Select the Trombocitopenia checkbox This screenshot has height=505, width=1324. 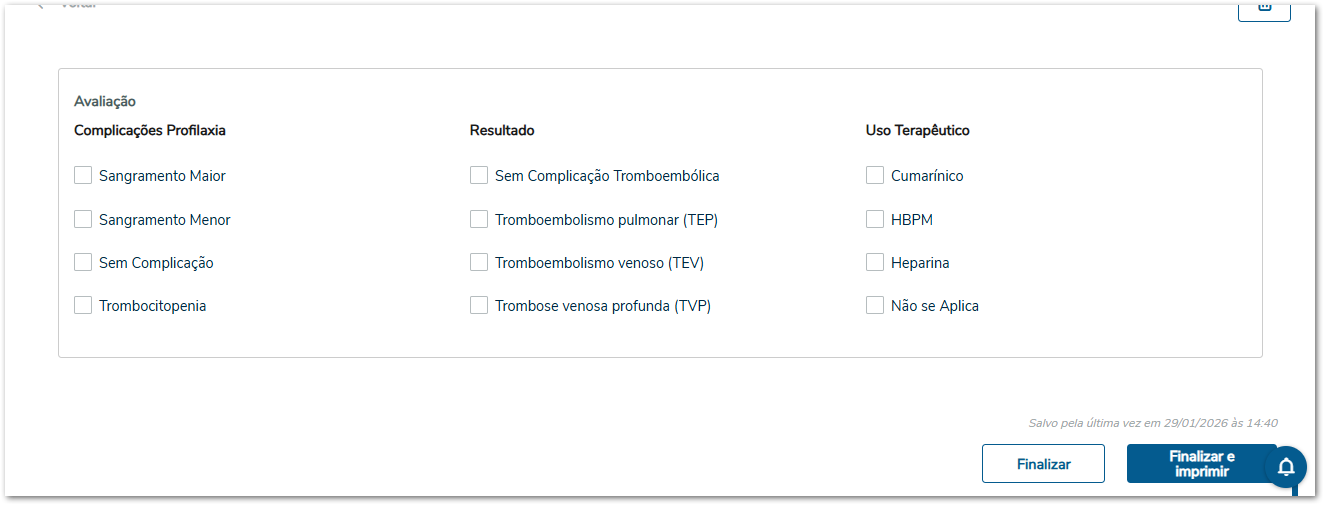pos(83,306)
